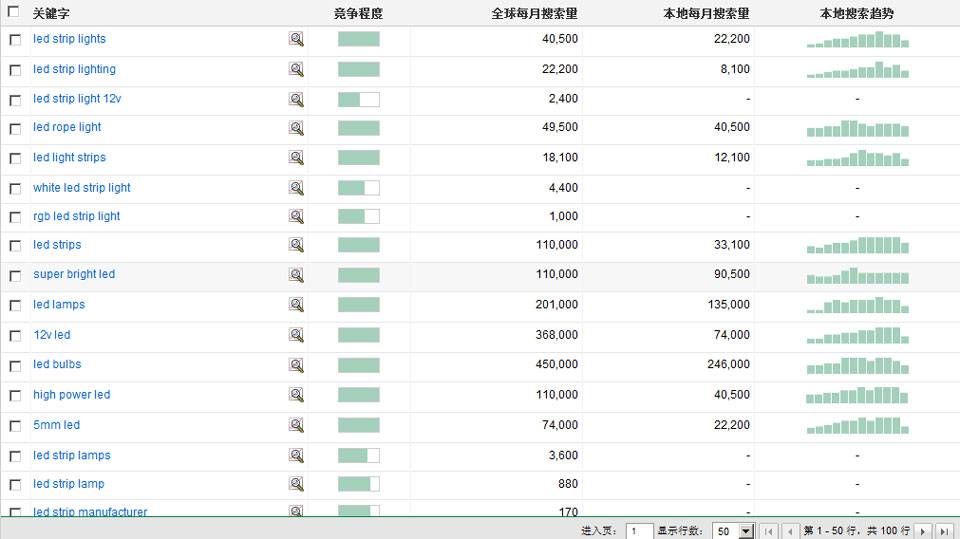Open search preview icon for led strips
Viewport: 960px width, 539px height.
[x=296, y=245]
